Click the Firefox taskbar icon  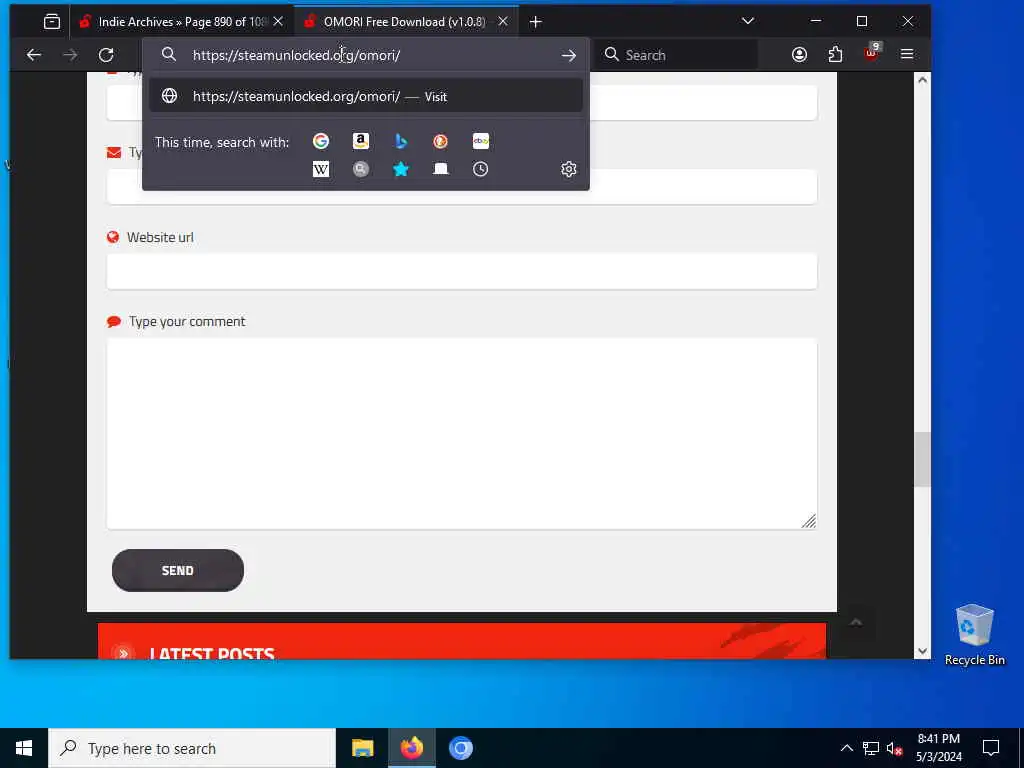(x=411, y=748)
